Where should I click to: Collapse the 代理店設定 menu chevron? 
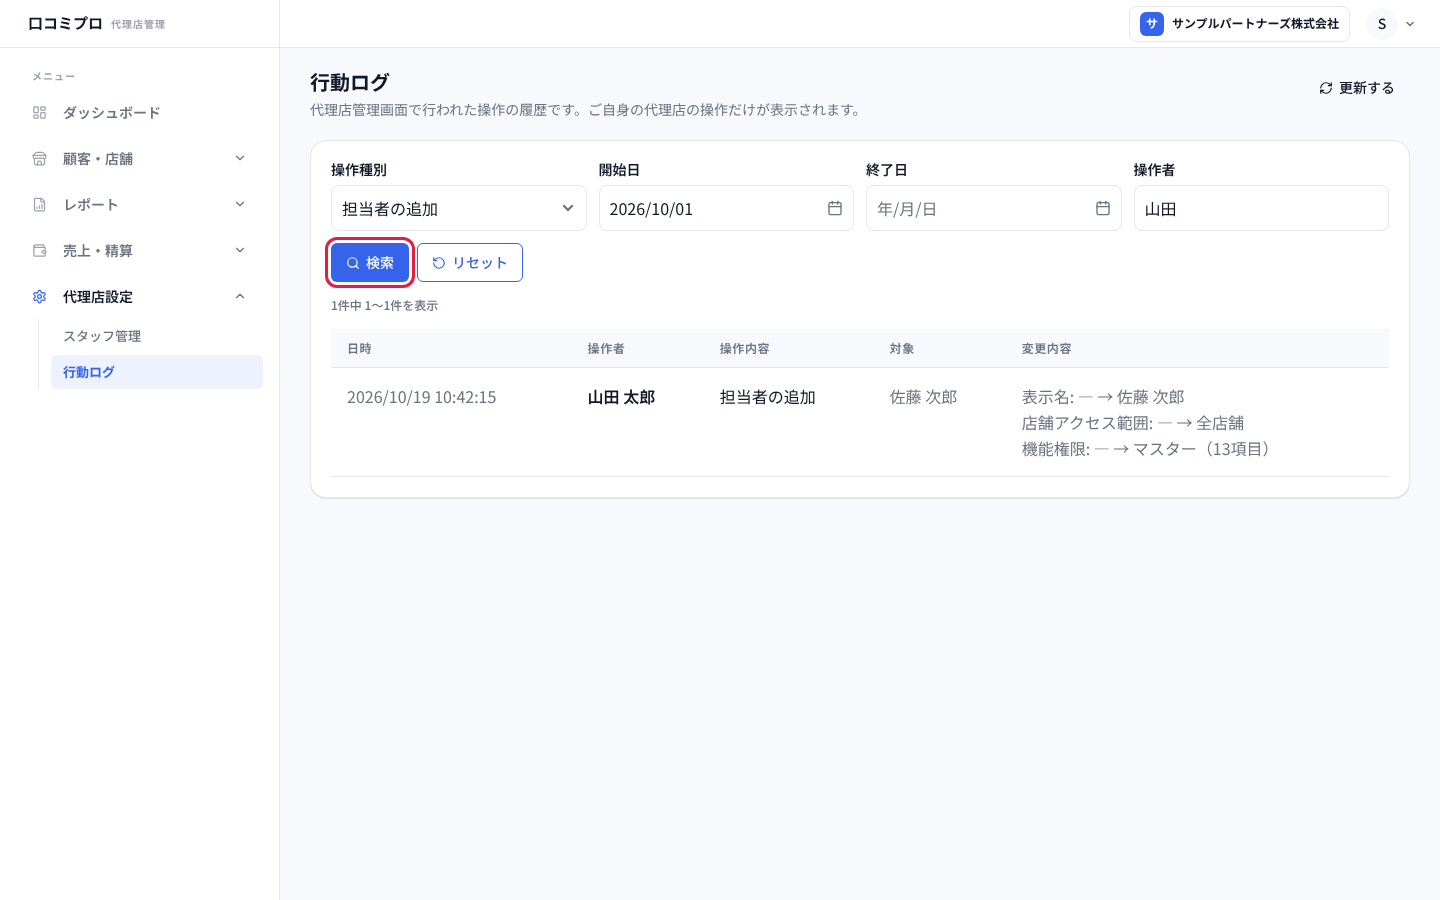(x=240, y=297)
